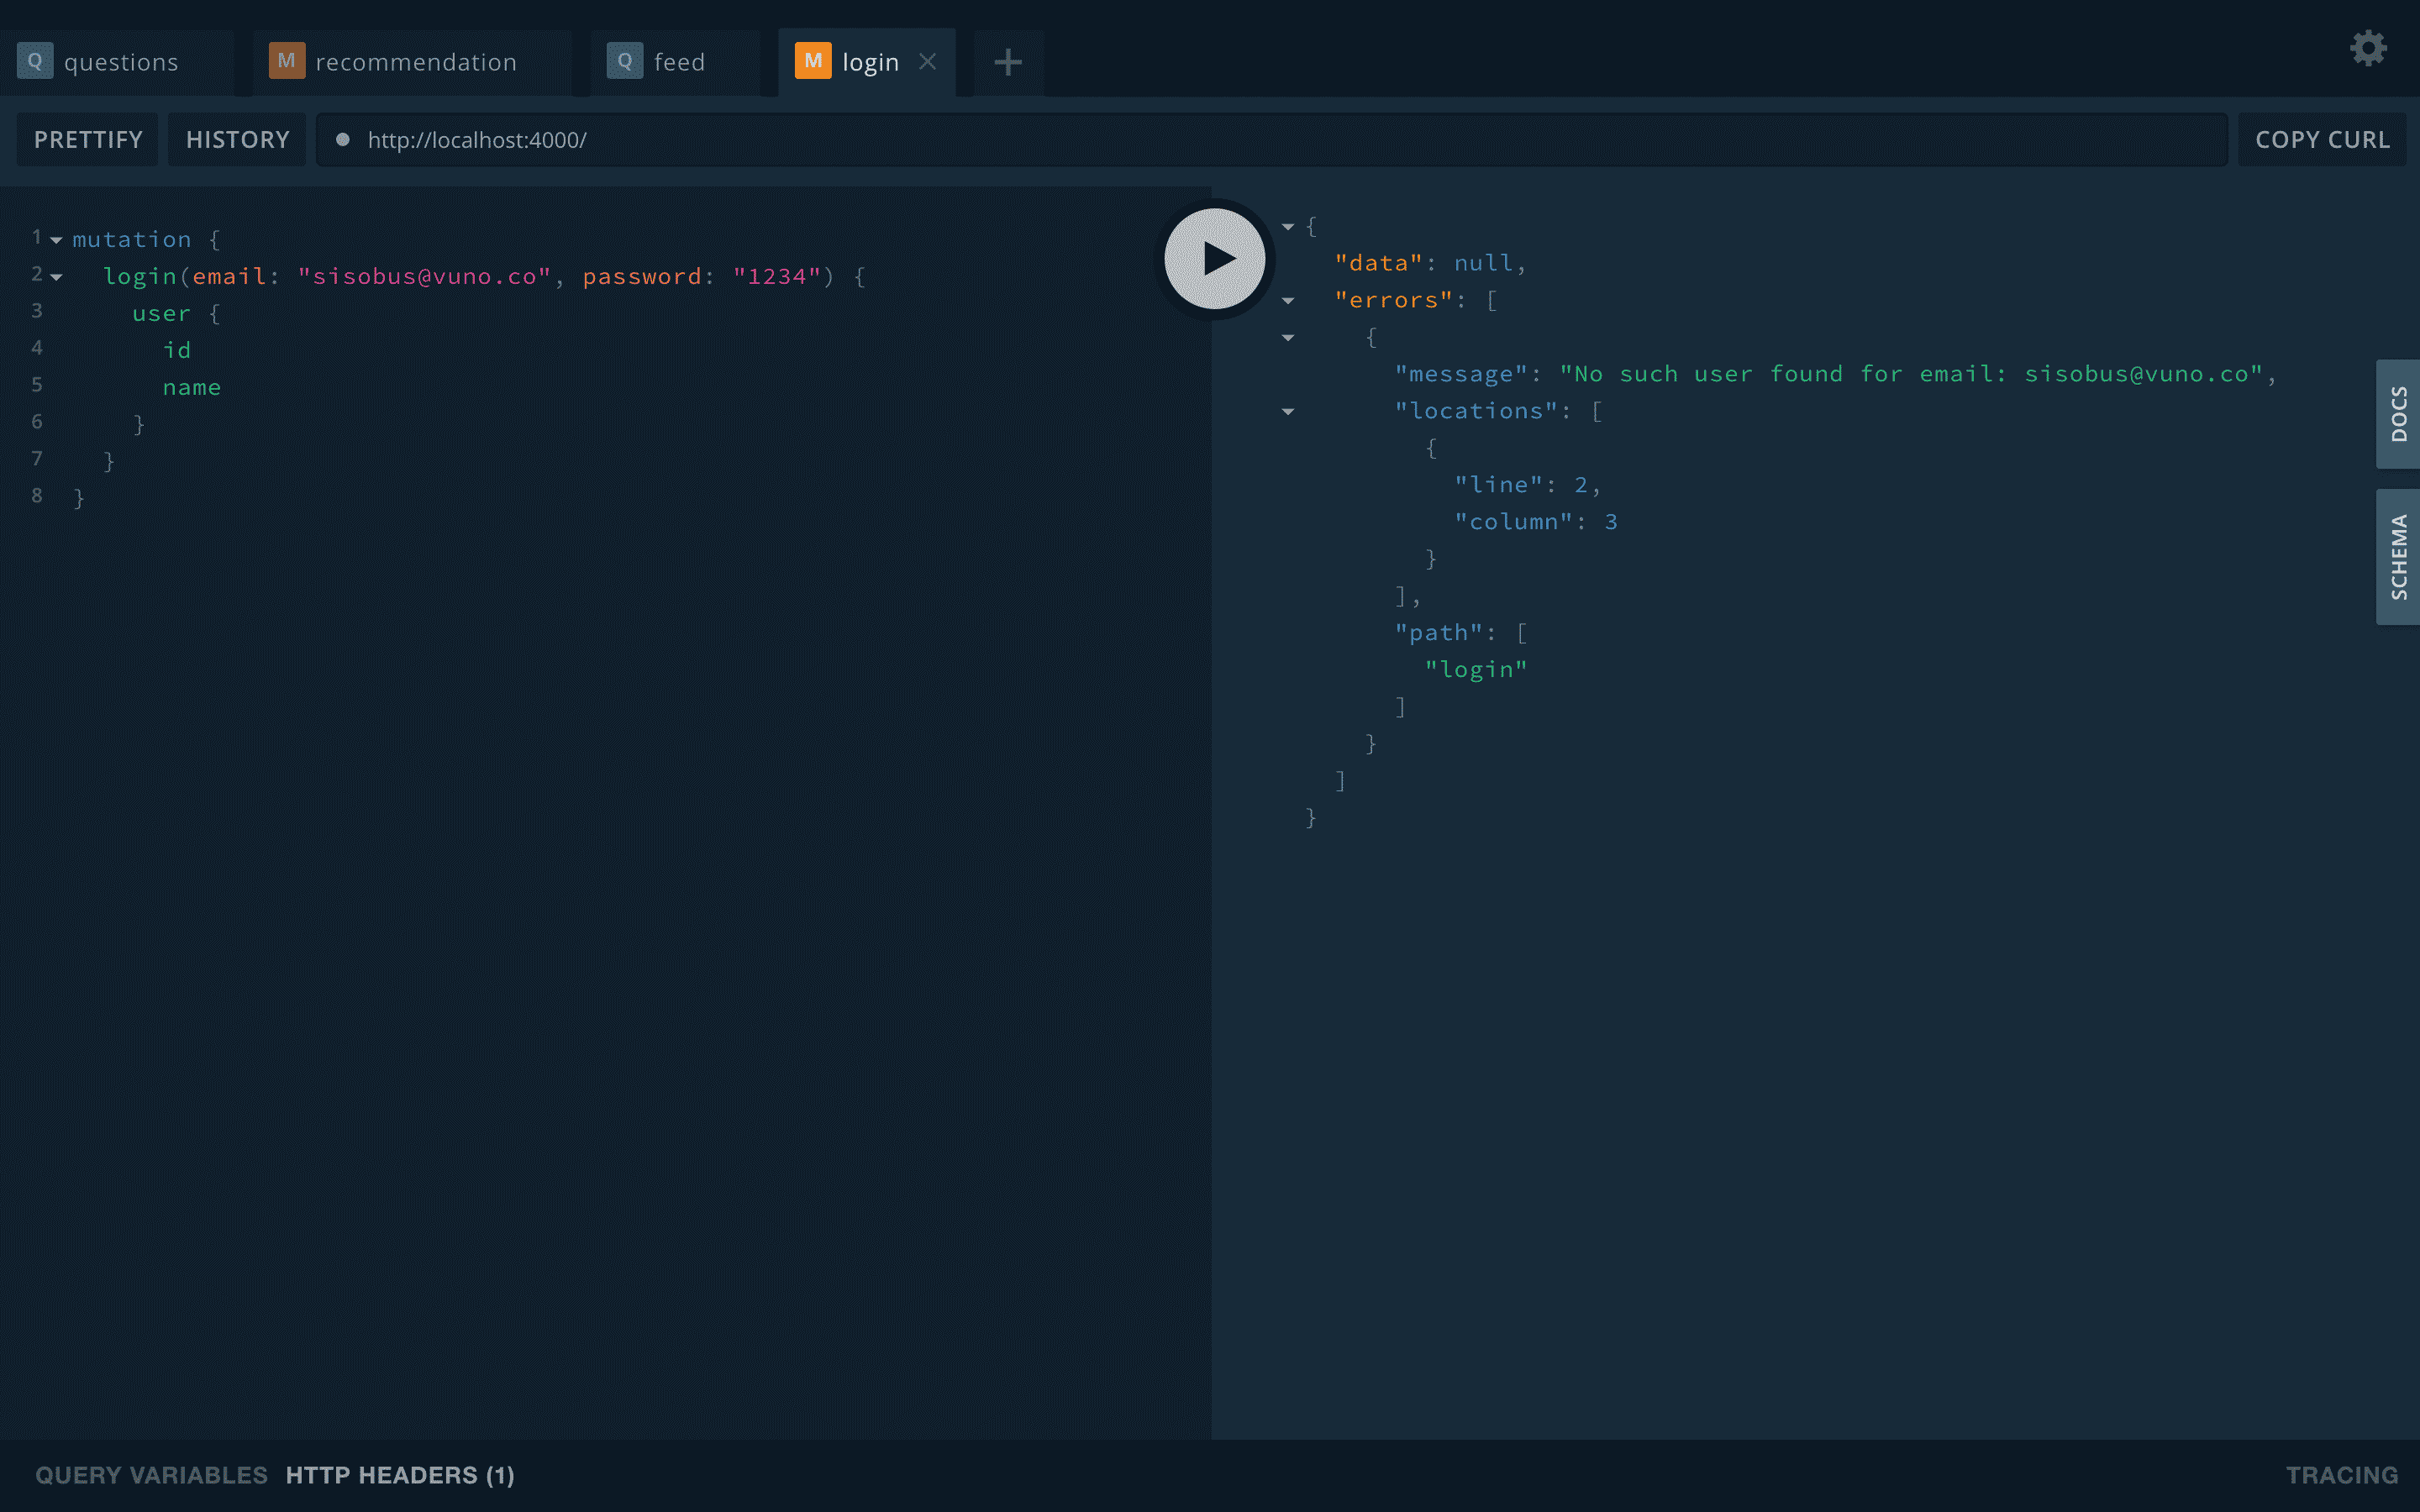The width and height of the screenshot is (2420, 1512).
Task: Run the login mutation with play button
Action: 1215,259
